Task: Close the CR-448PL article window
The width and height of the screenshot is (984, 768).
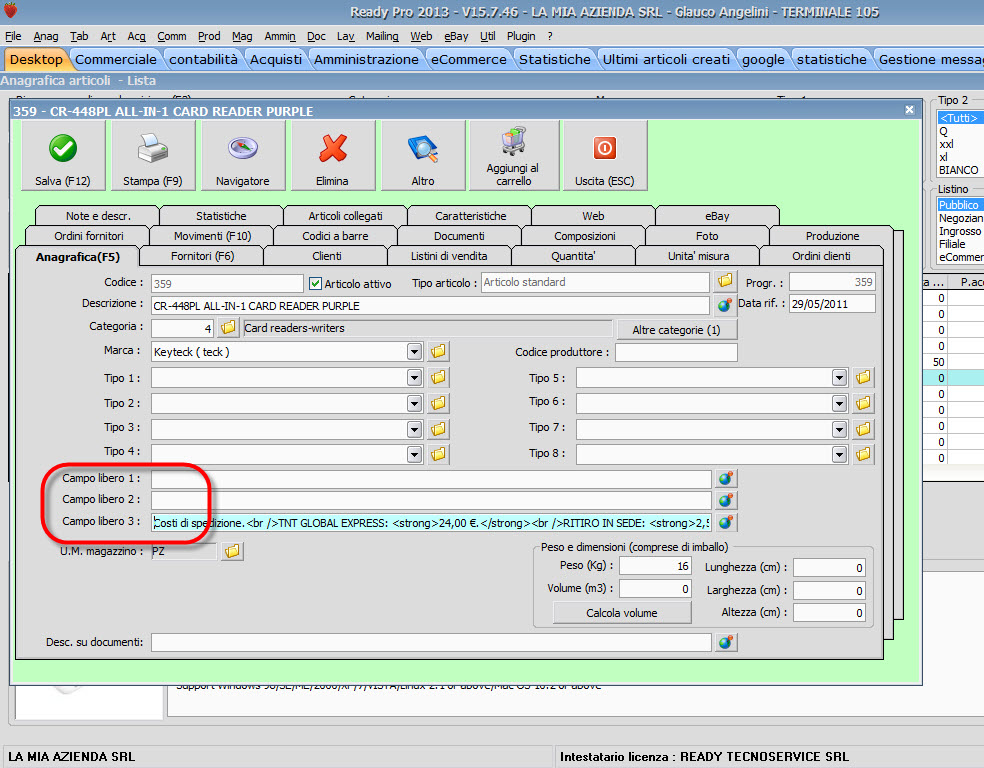Action: (909, 110)
